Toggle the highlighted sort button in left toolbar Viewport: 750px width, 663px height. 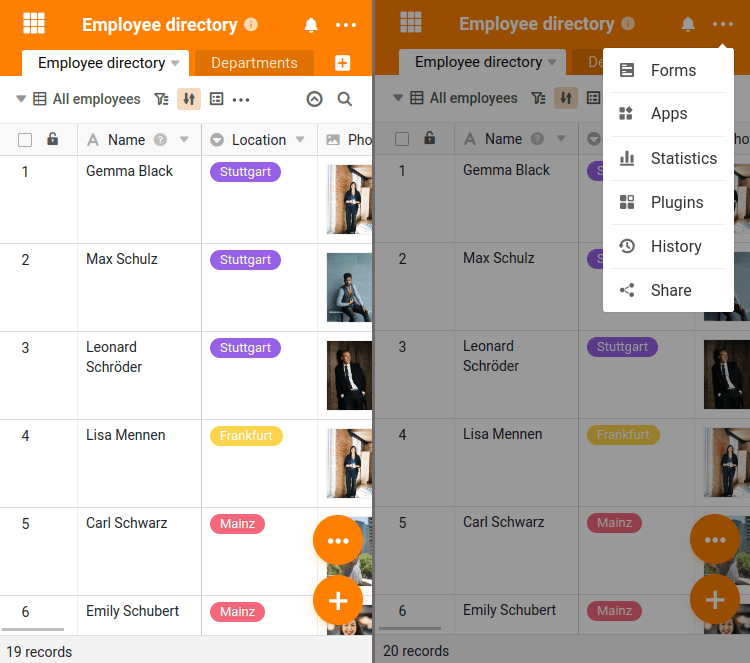(189, 99)
